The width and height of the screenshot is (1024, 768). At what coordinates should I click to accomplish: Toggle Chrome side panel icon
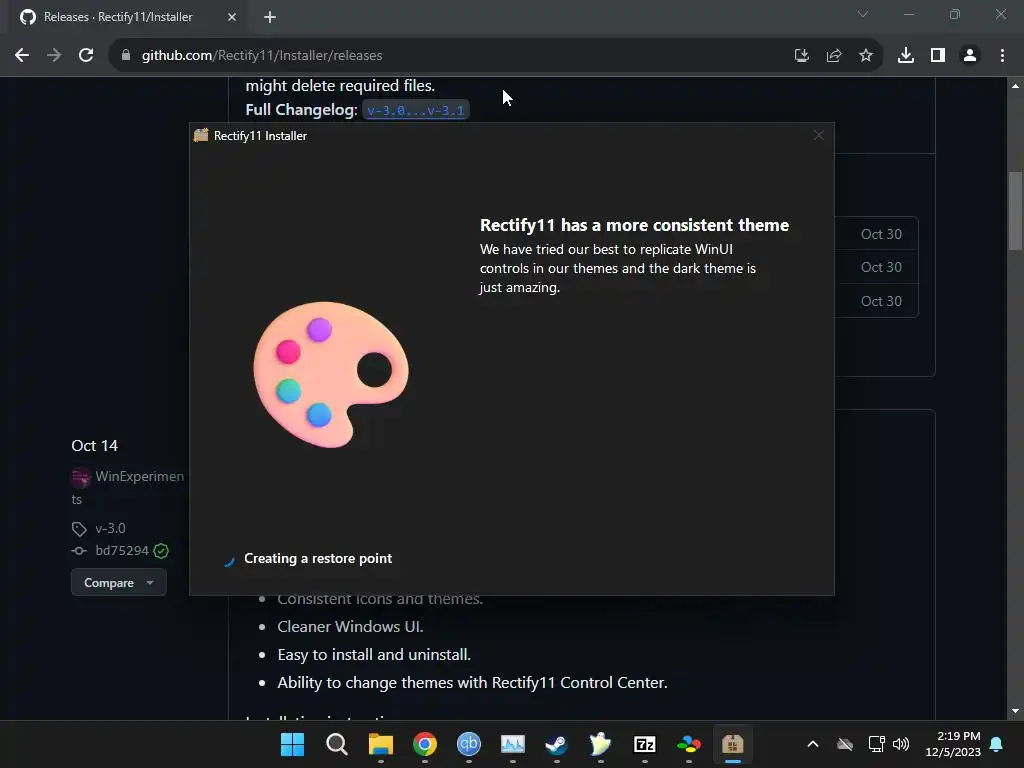pos(938,56)
